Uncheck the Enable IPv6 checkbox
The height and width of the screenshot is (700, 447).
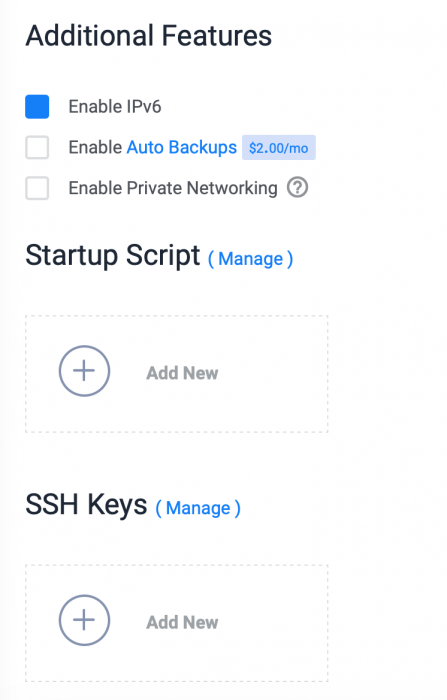[37, 107]
